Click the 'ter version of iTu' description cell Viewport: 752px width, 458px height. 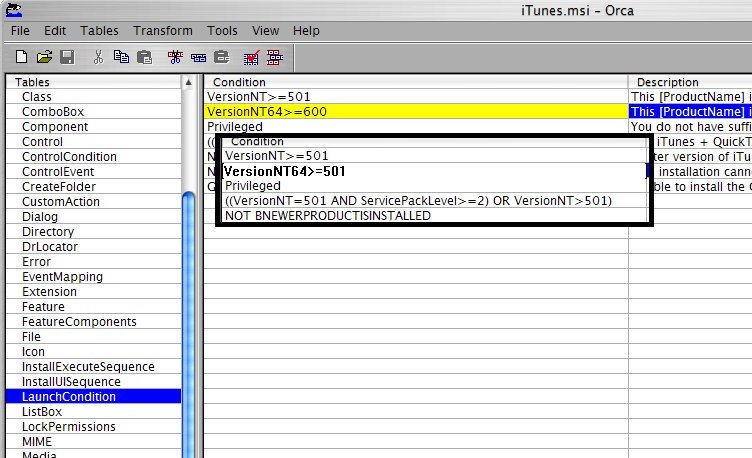(x=703, y=156)
